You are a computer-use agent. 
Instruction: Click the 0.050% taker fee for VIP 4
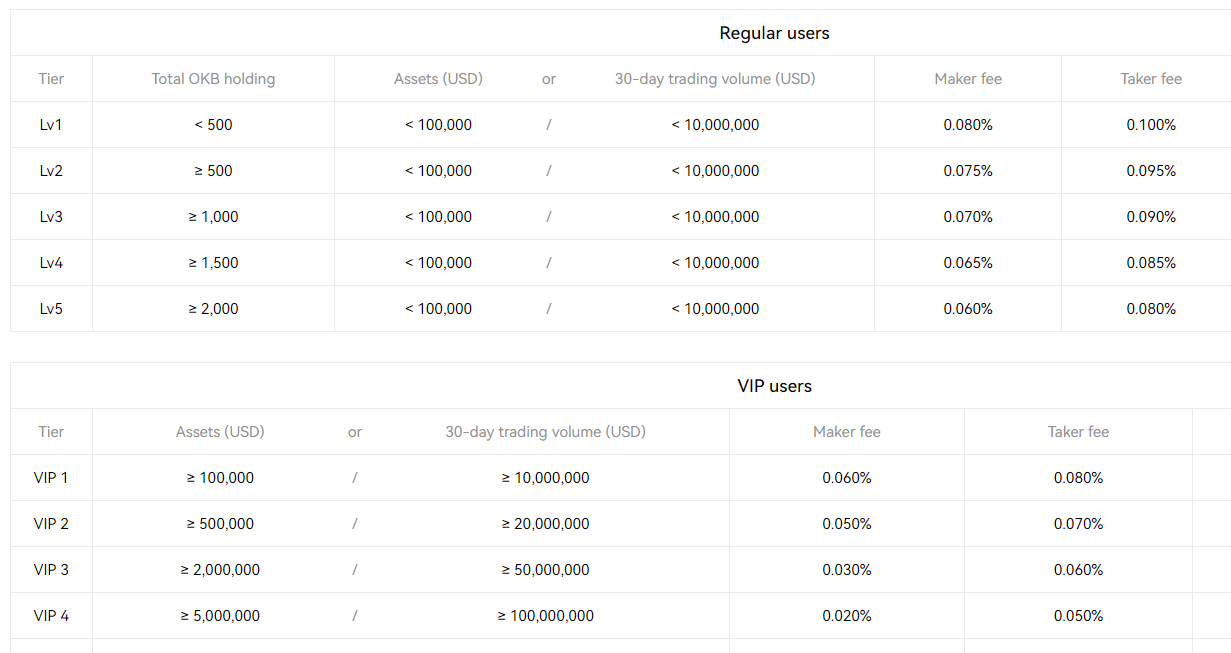click(1078, 616)
